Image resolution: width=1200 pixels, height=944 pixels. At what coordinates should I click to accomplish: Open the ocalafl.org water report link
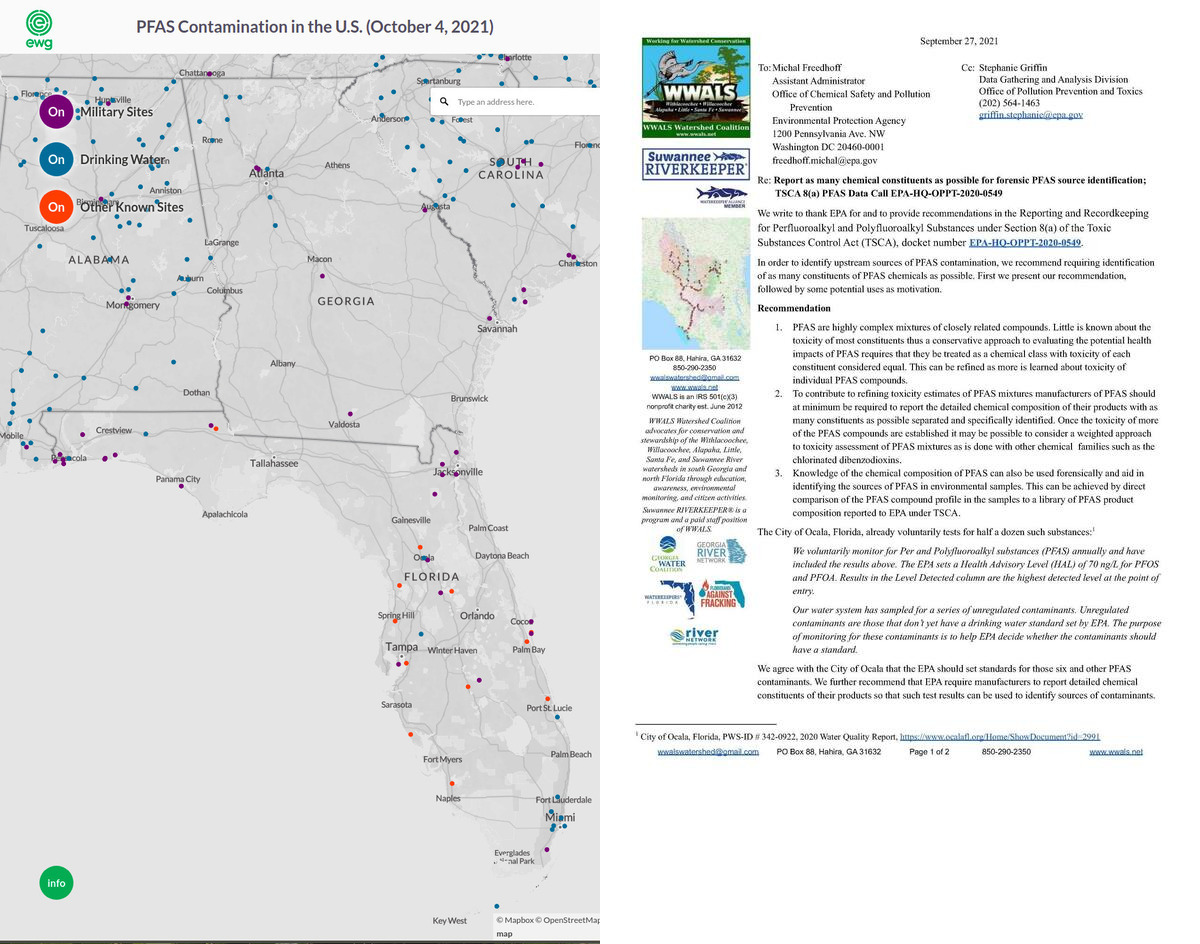(x=1000, y=736)
